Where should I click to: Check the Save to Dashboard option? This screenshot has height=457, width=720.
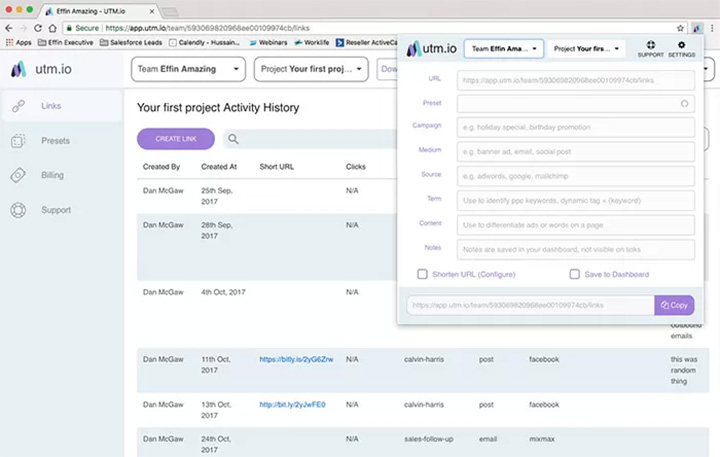pyautogui.click(x=574, y=274)
